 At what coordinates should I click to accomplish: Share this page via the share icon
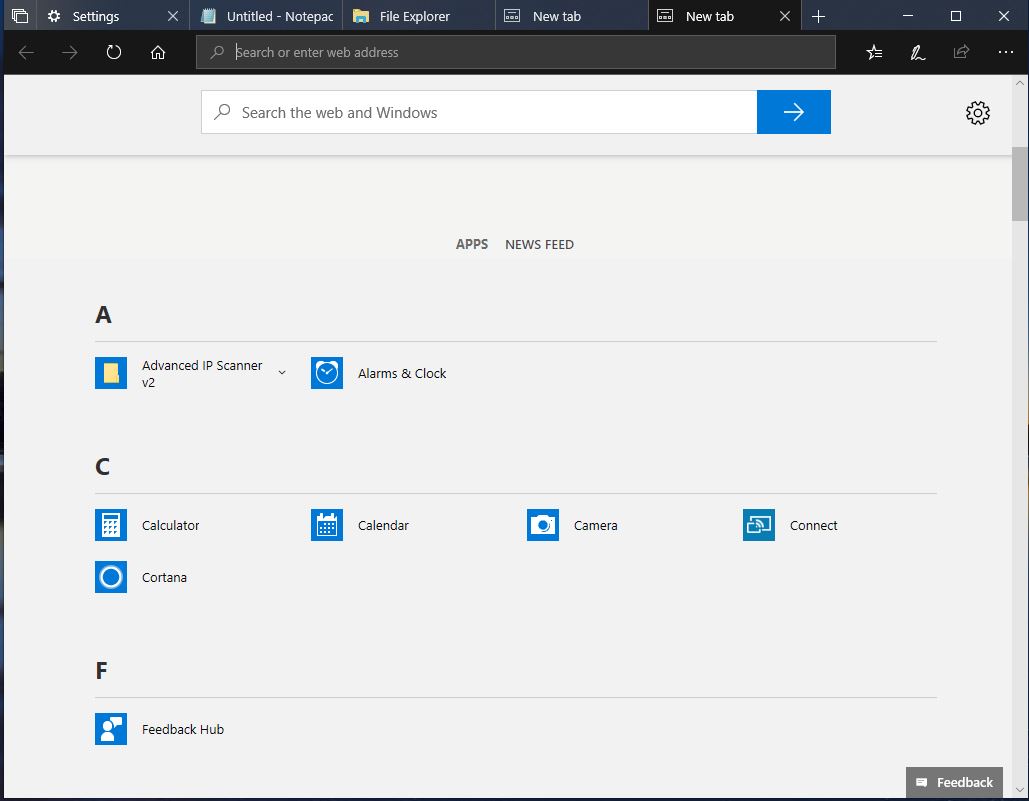pyautogui.click(x=961, y=52)
